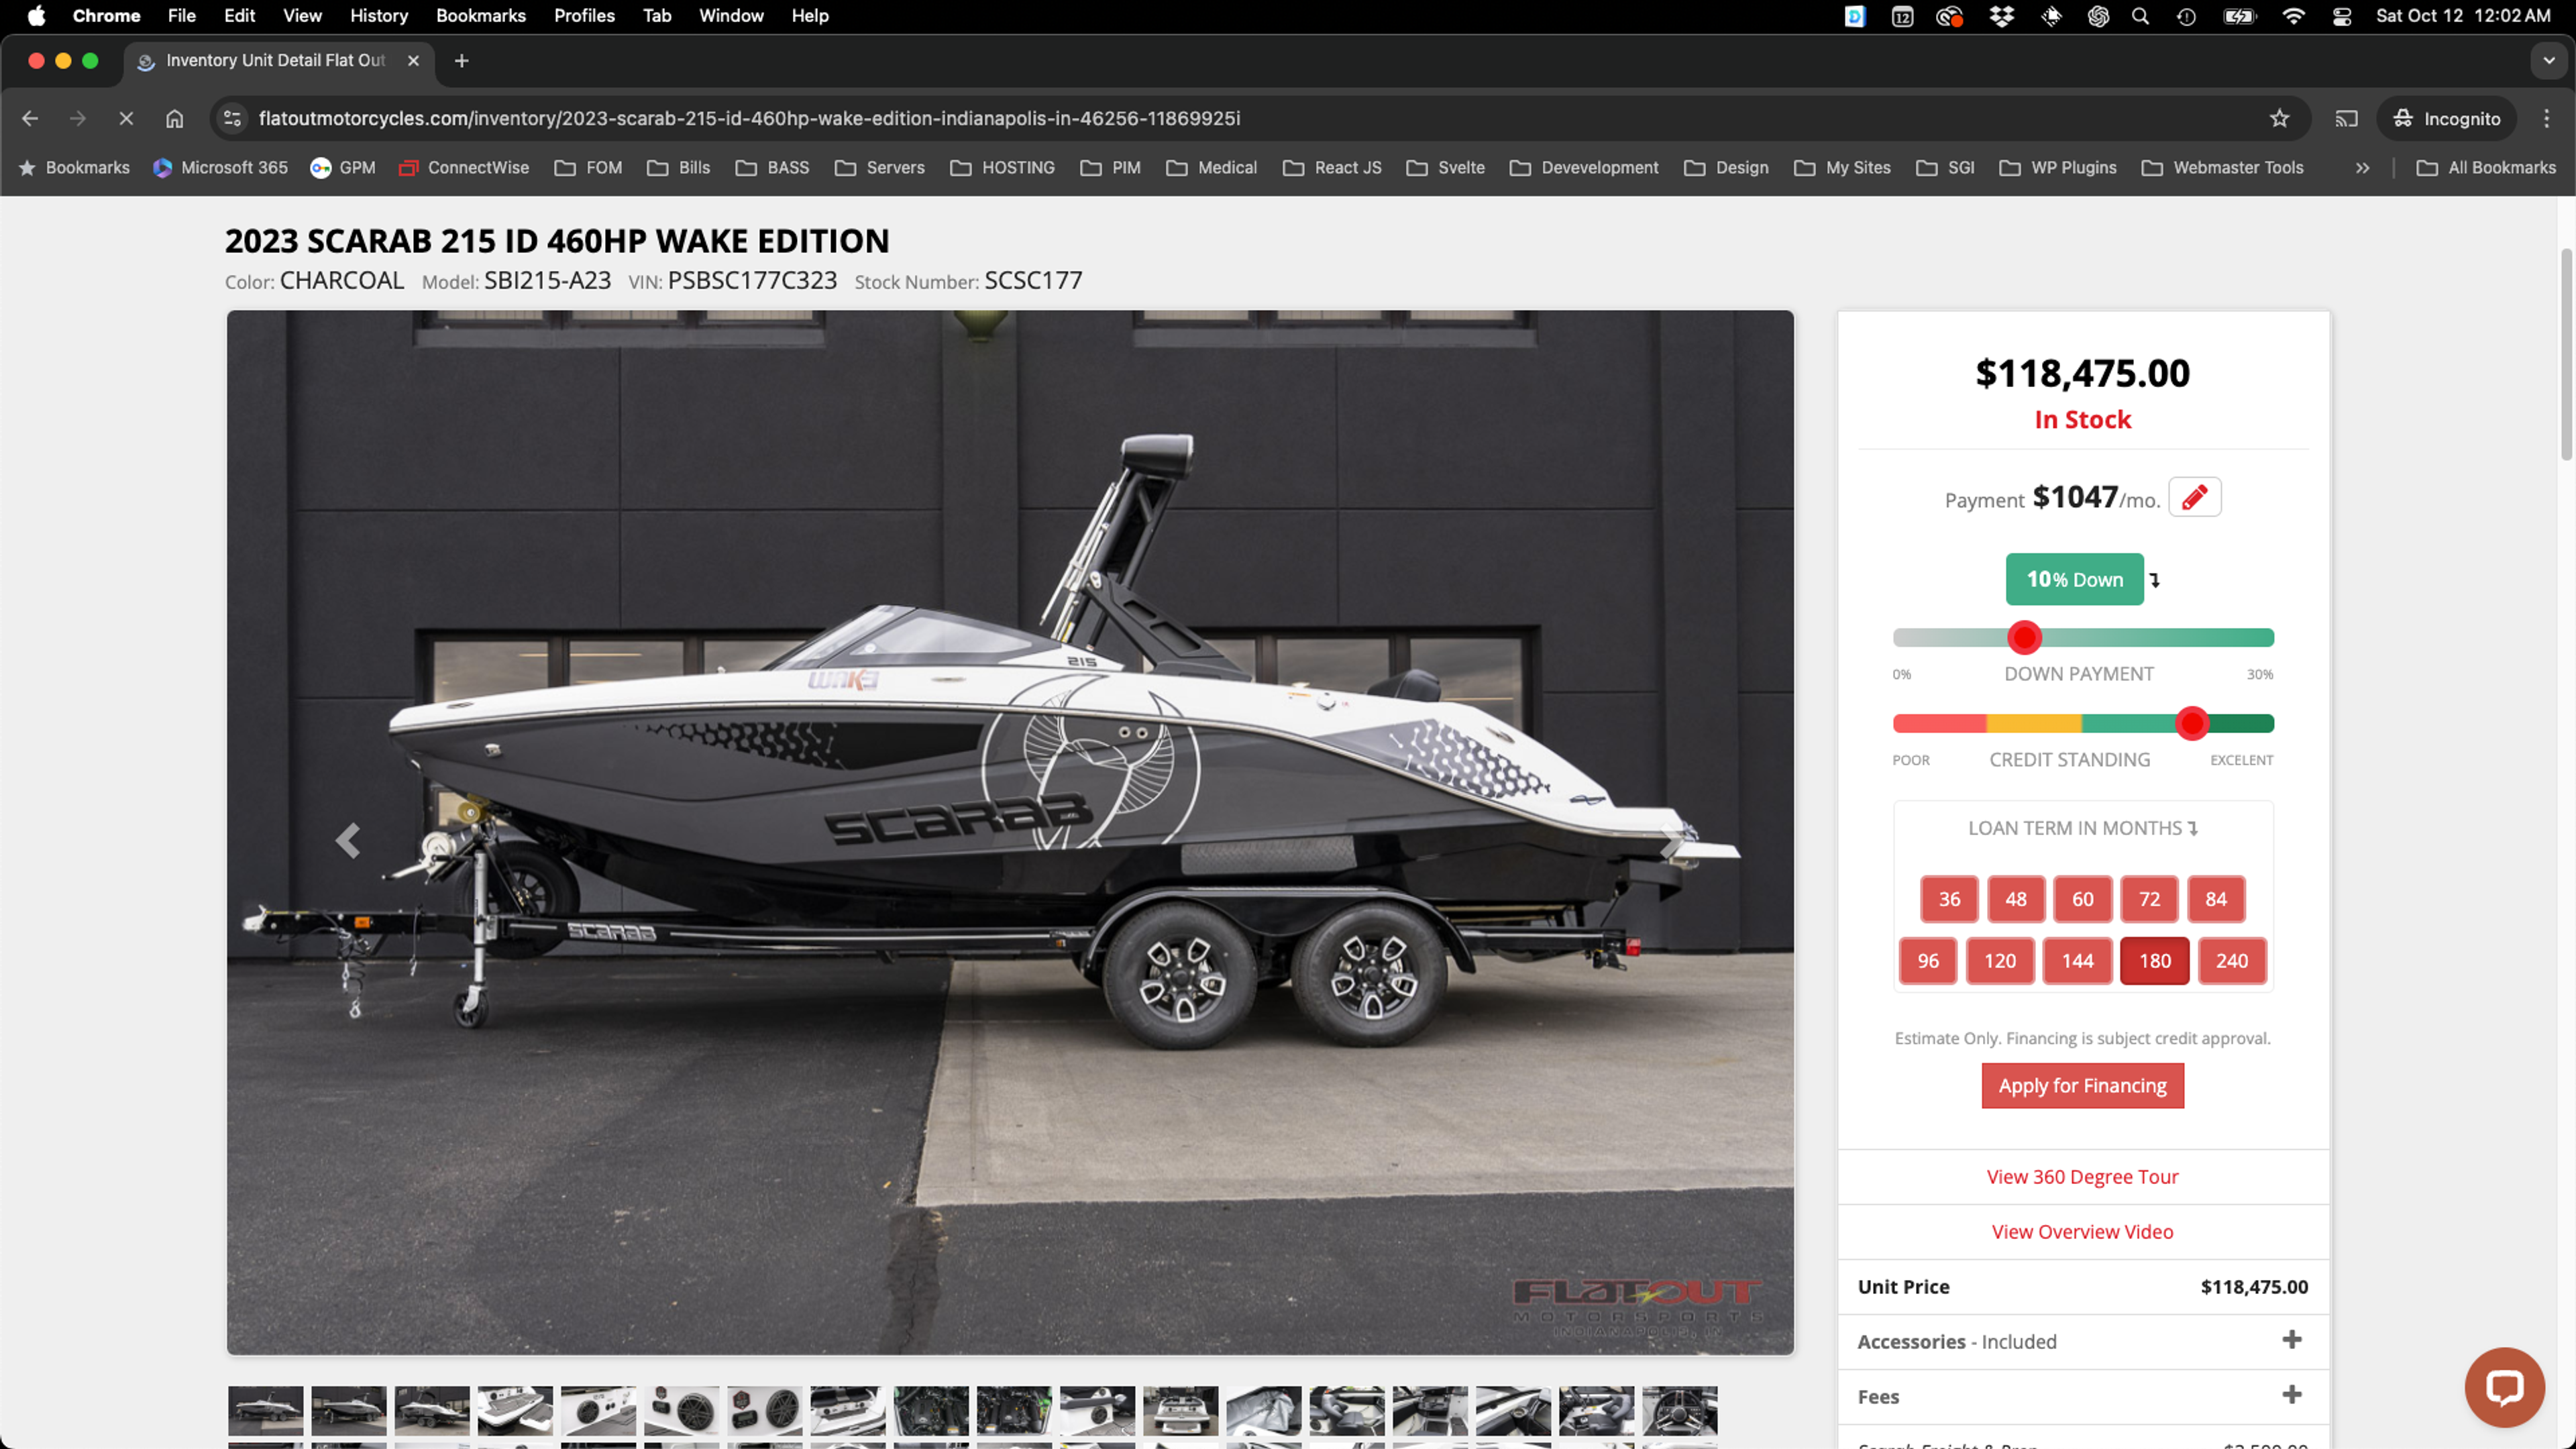
Task: Show hidden bookmarks with the double chevron
Action: click(2362, 168)
